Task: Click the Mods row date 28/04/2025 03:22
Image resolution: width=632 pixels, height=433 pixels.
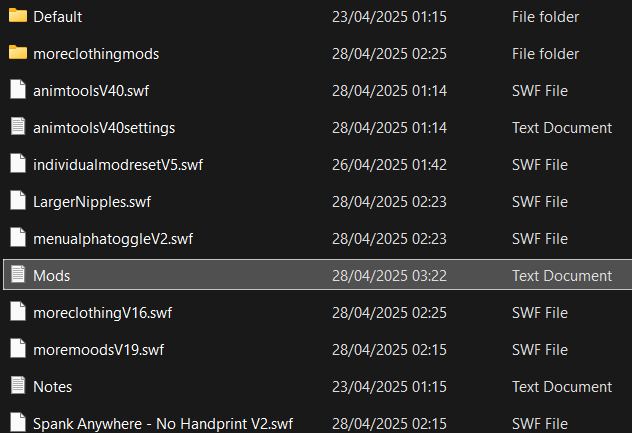Action: pos(389,276)
